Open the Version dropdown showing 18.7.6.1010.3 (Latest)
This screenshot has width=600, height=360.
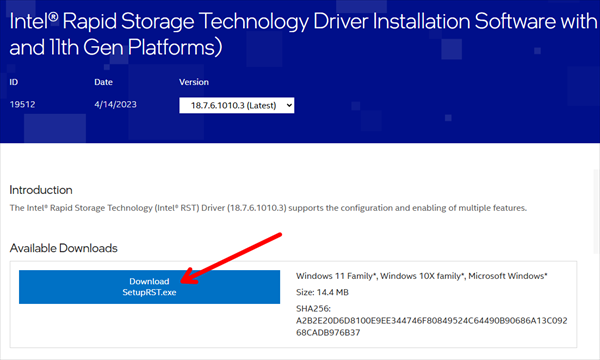coord(236,105)
